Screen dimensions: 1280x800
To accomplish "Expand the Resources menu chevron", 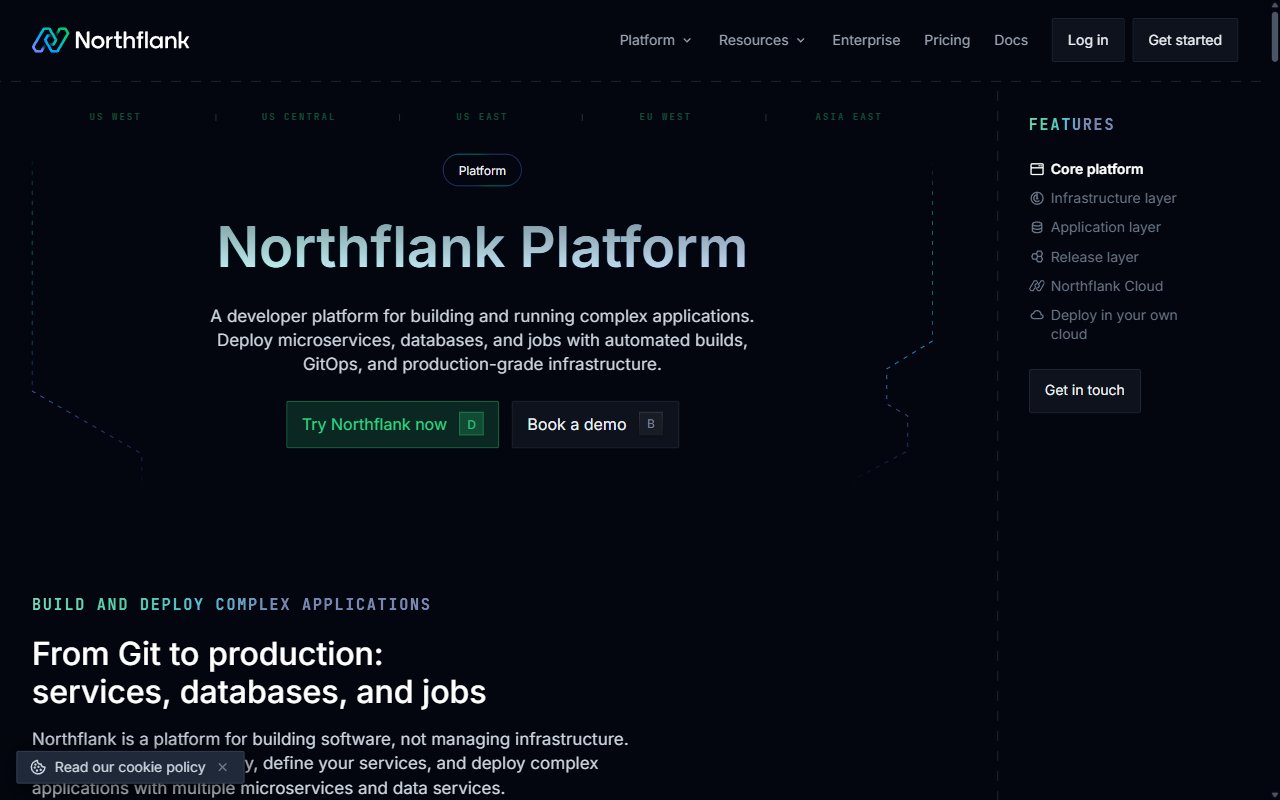I will point(801,40).
